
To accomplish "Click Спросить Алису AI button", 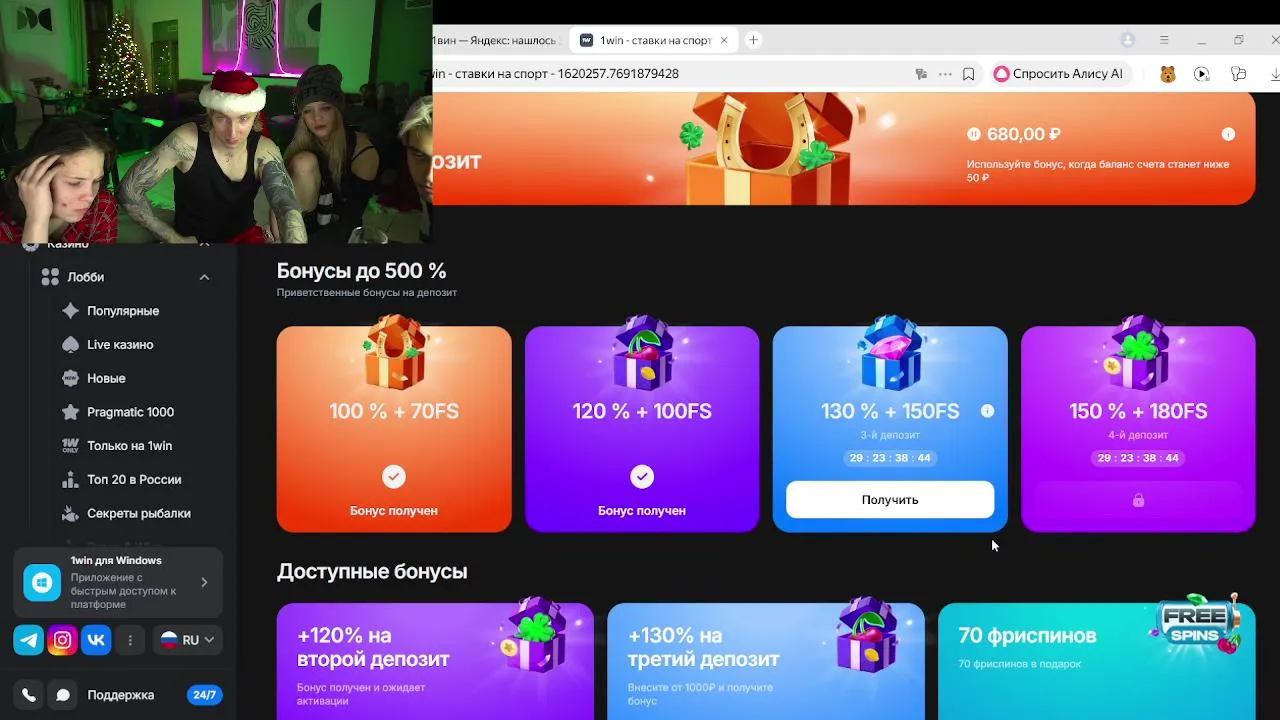I will (x=1059, y=74).
